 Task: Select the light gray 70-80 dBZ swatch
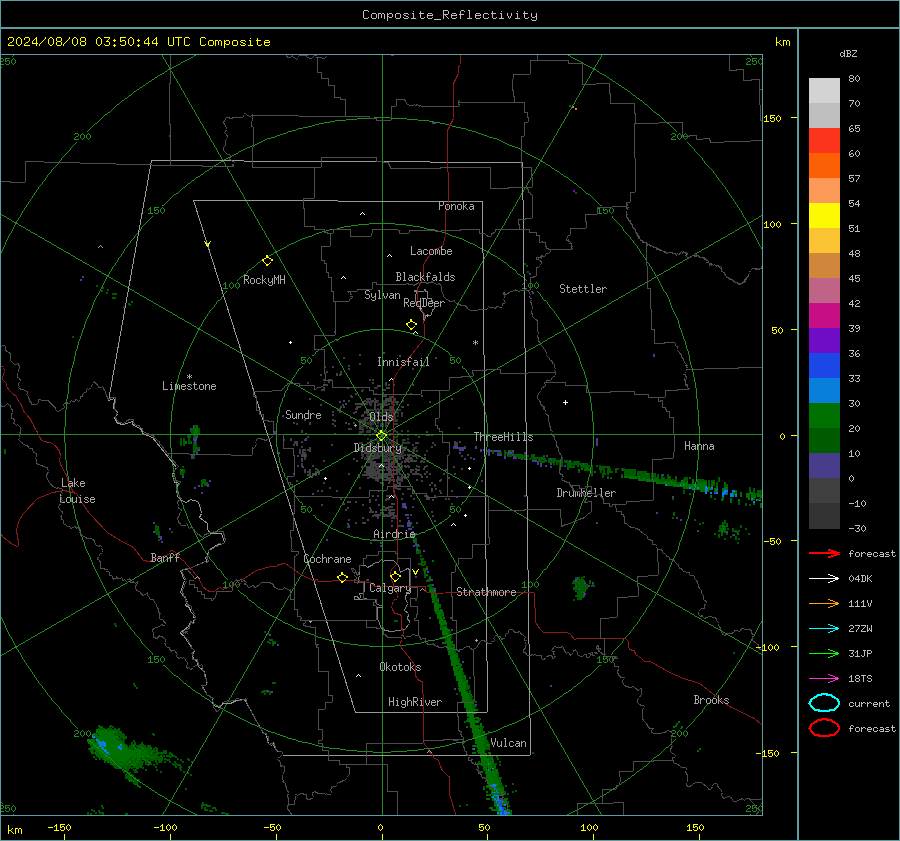[824, 91]
